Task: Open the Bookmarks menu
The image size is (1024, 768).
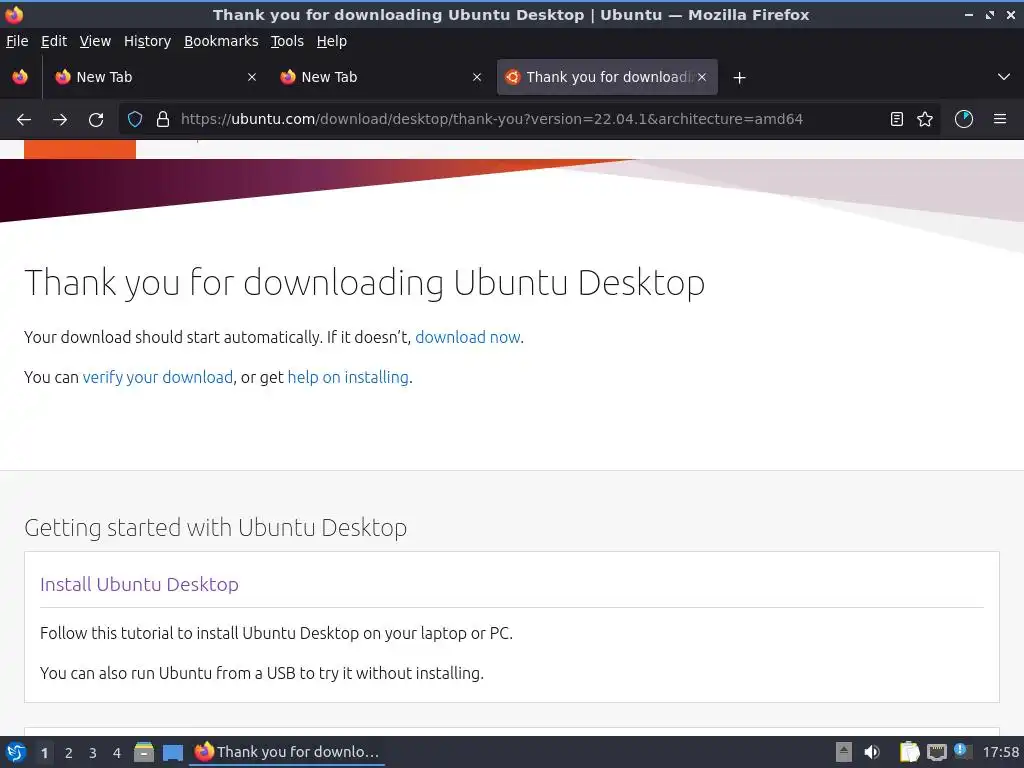Action: coord(221,41)
